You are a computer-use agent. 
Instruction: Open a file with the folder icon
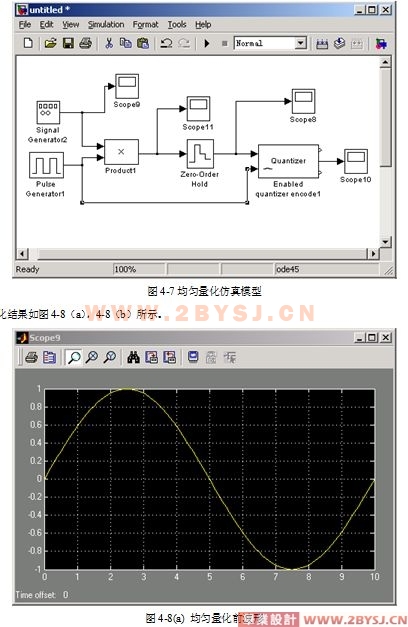click(x=50, y=43)
